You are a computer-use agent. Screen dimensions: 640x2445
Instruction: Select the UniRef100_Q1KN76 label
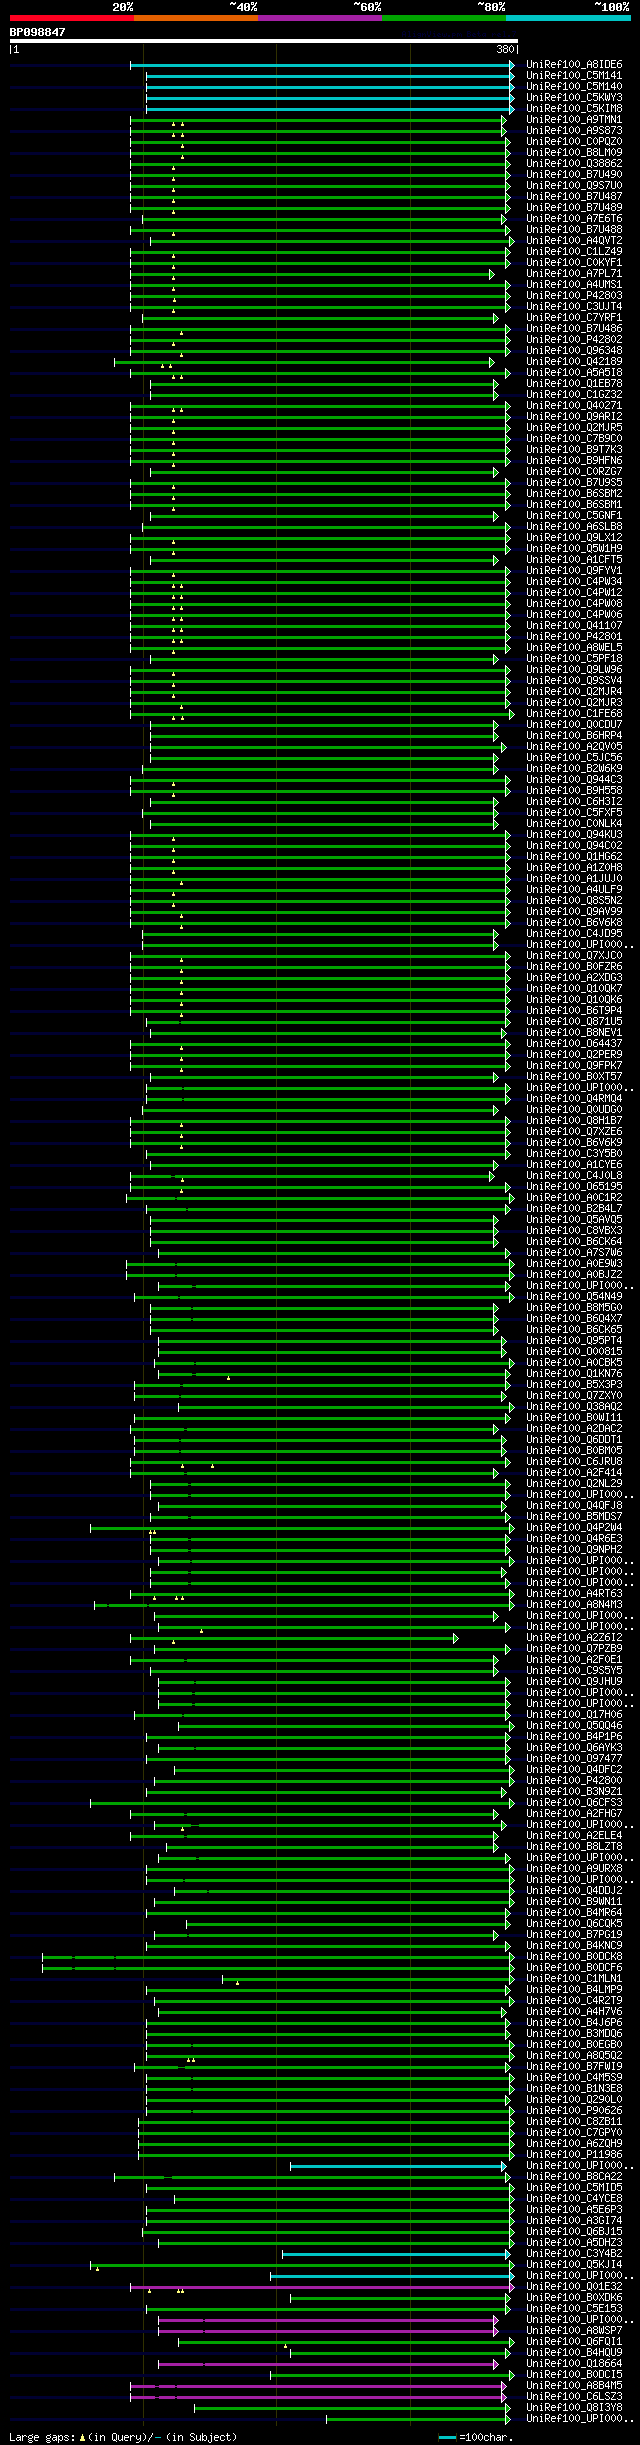[574, 1374]
